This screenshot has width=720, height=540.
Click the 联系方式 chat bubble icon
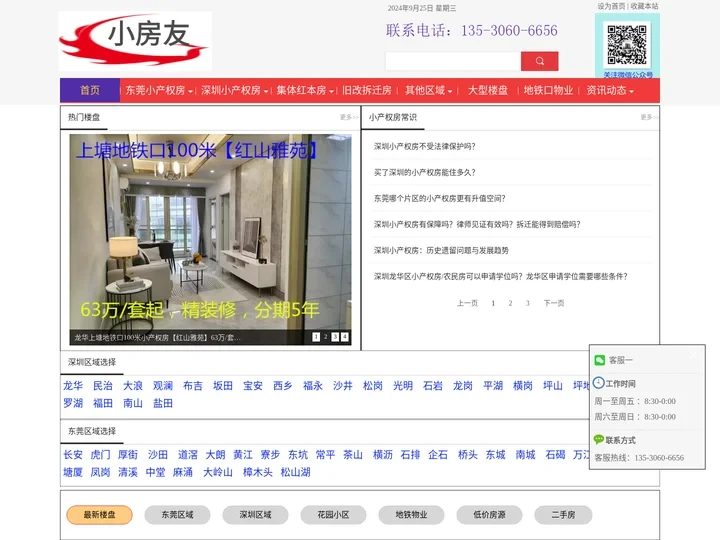599,439
